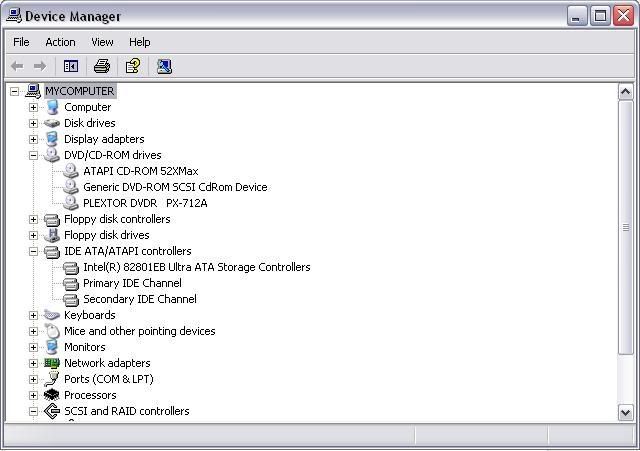The image size is (640, 451).
Task: Expand the Floppy disk drives node
Action: click(x=33, y=235)
